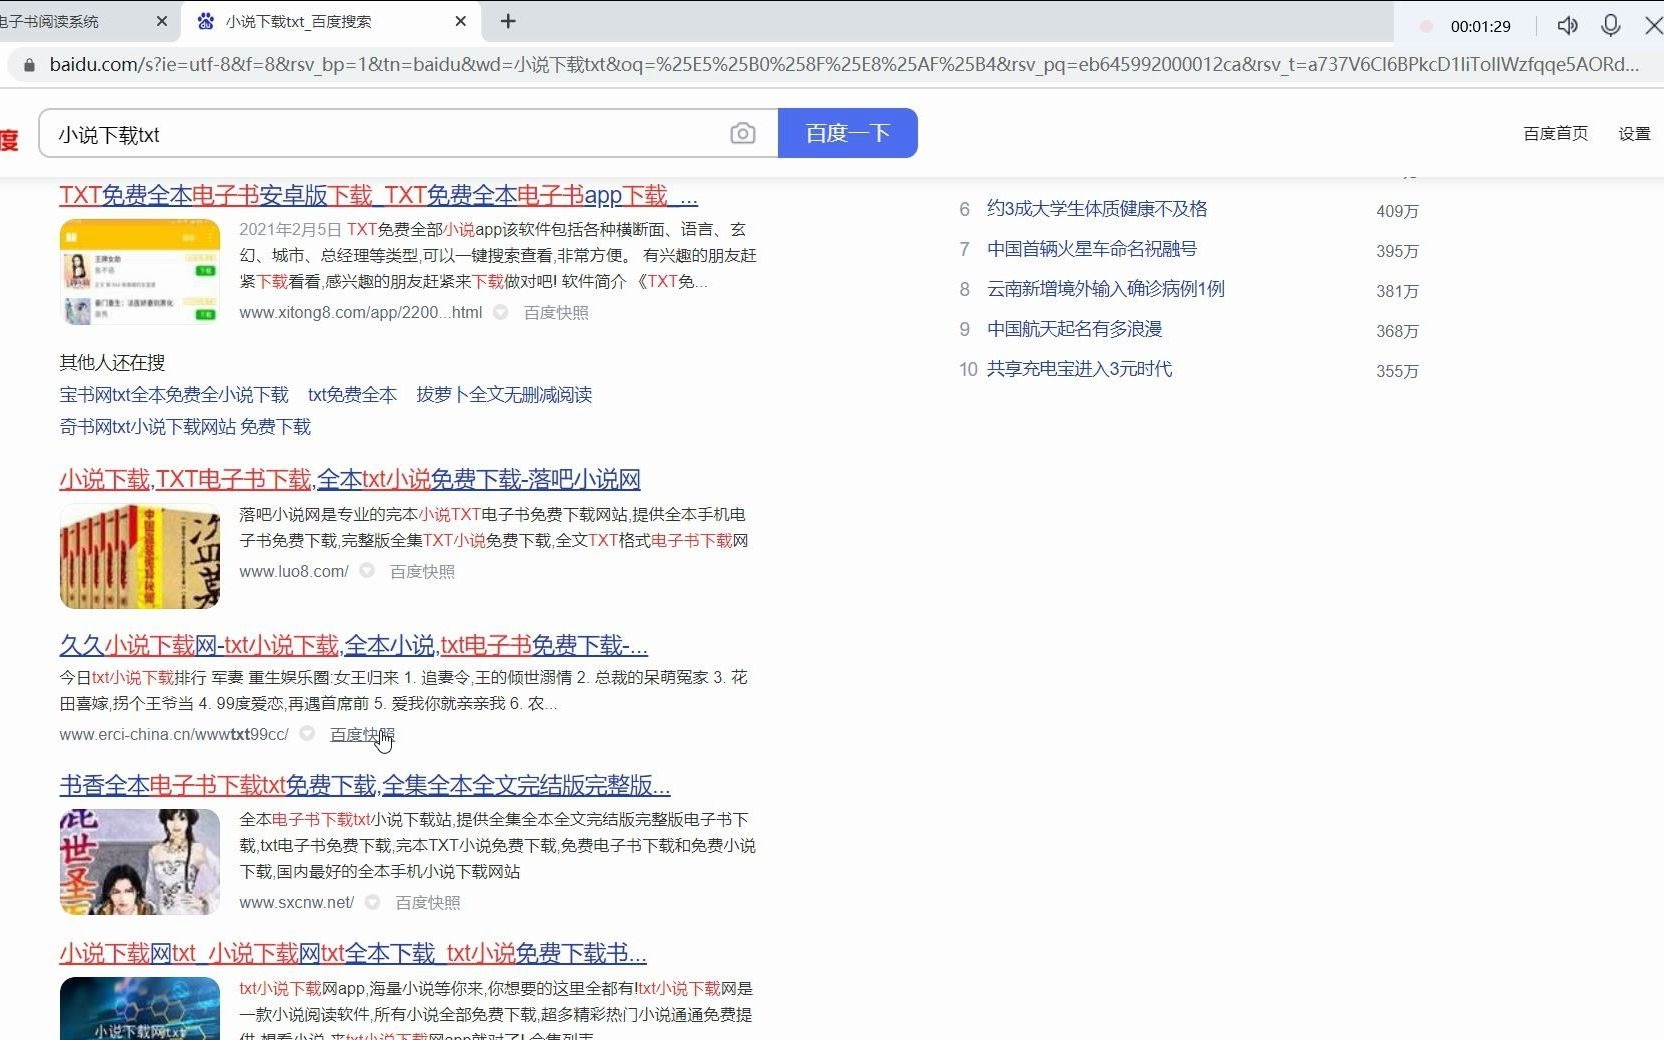This screenshot has width=1664, height=1040.
Task: Click the lock site-info icon in address bar
Action: 29,65
